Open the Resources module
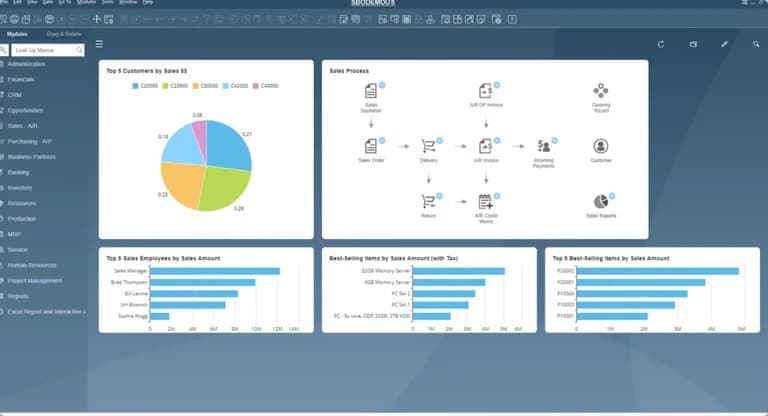 pyautogui.click(x=22, y=203)
